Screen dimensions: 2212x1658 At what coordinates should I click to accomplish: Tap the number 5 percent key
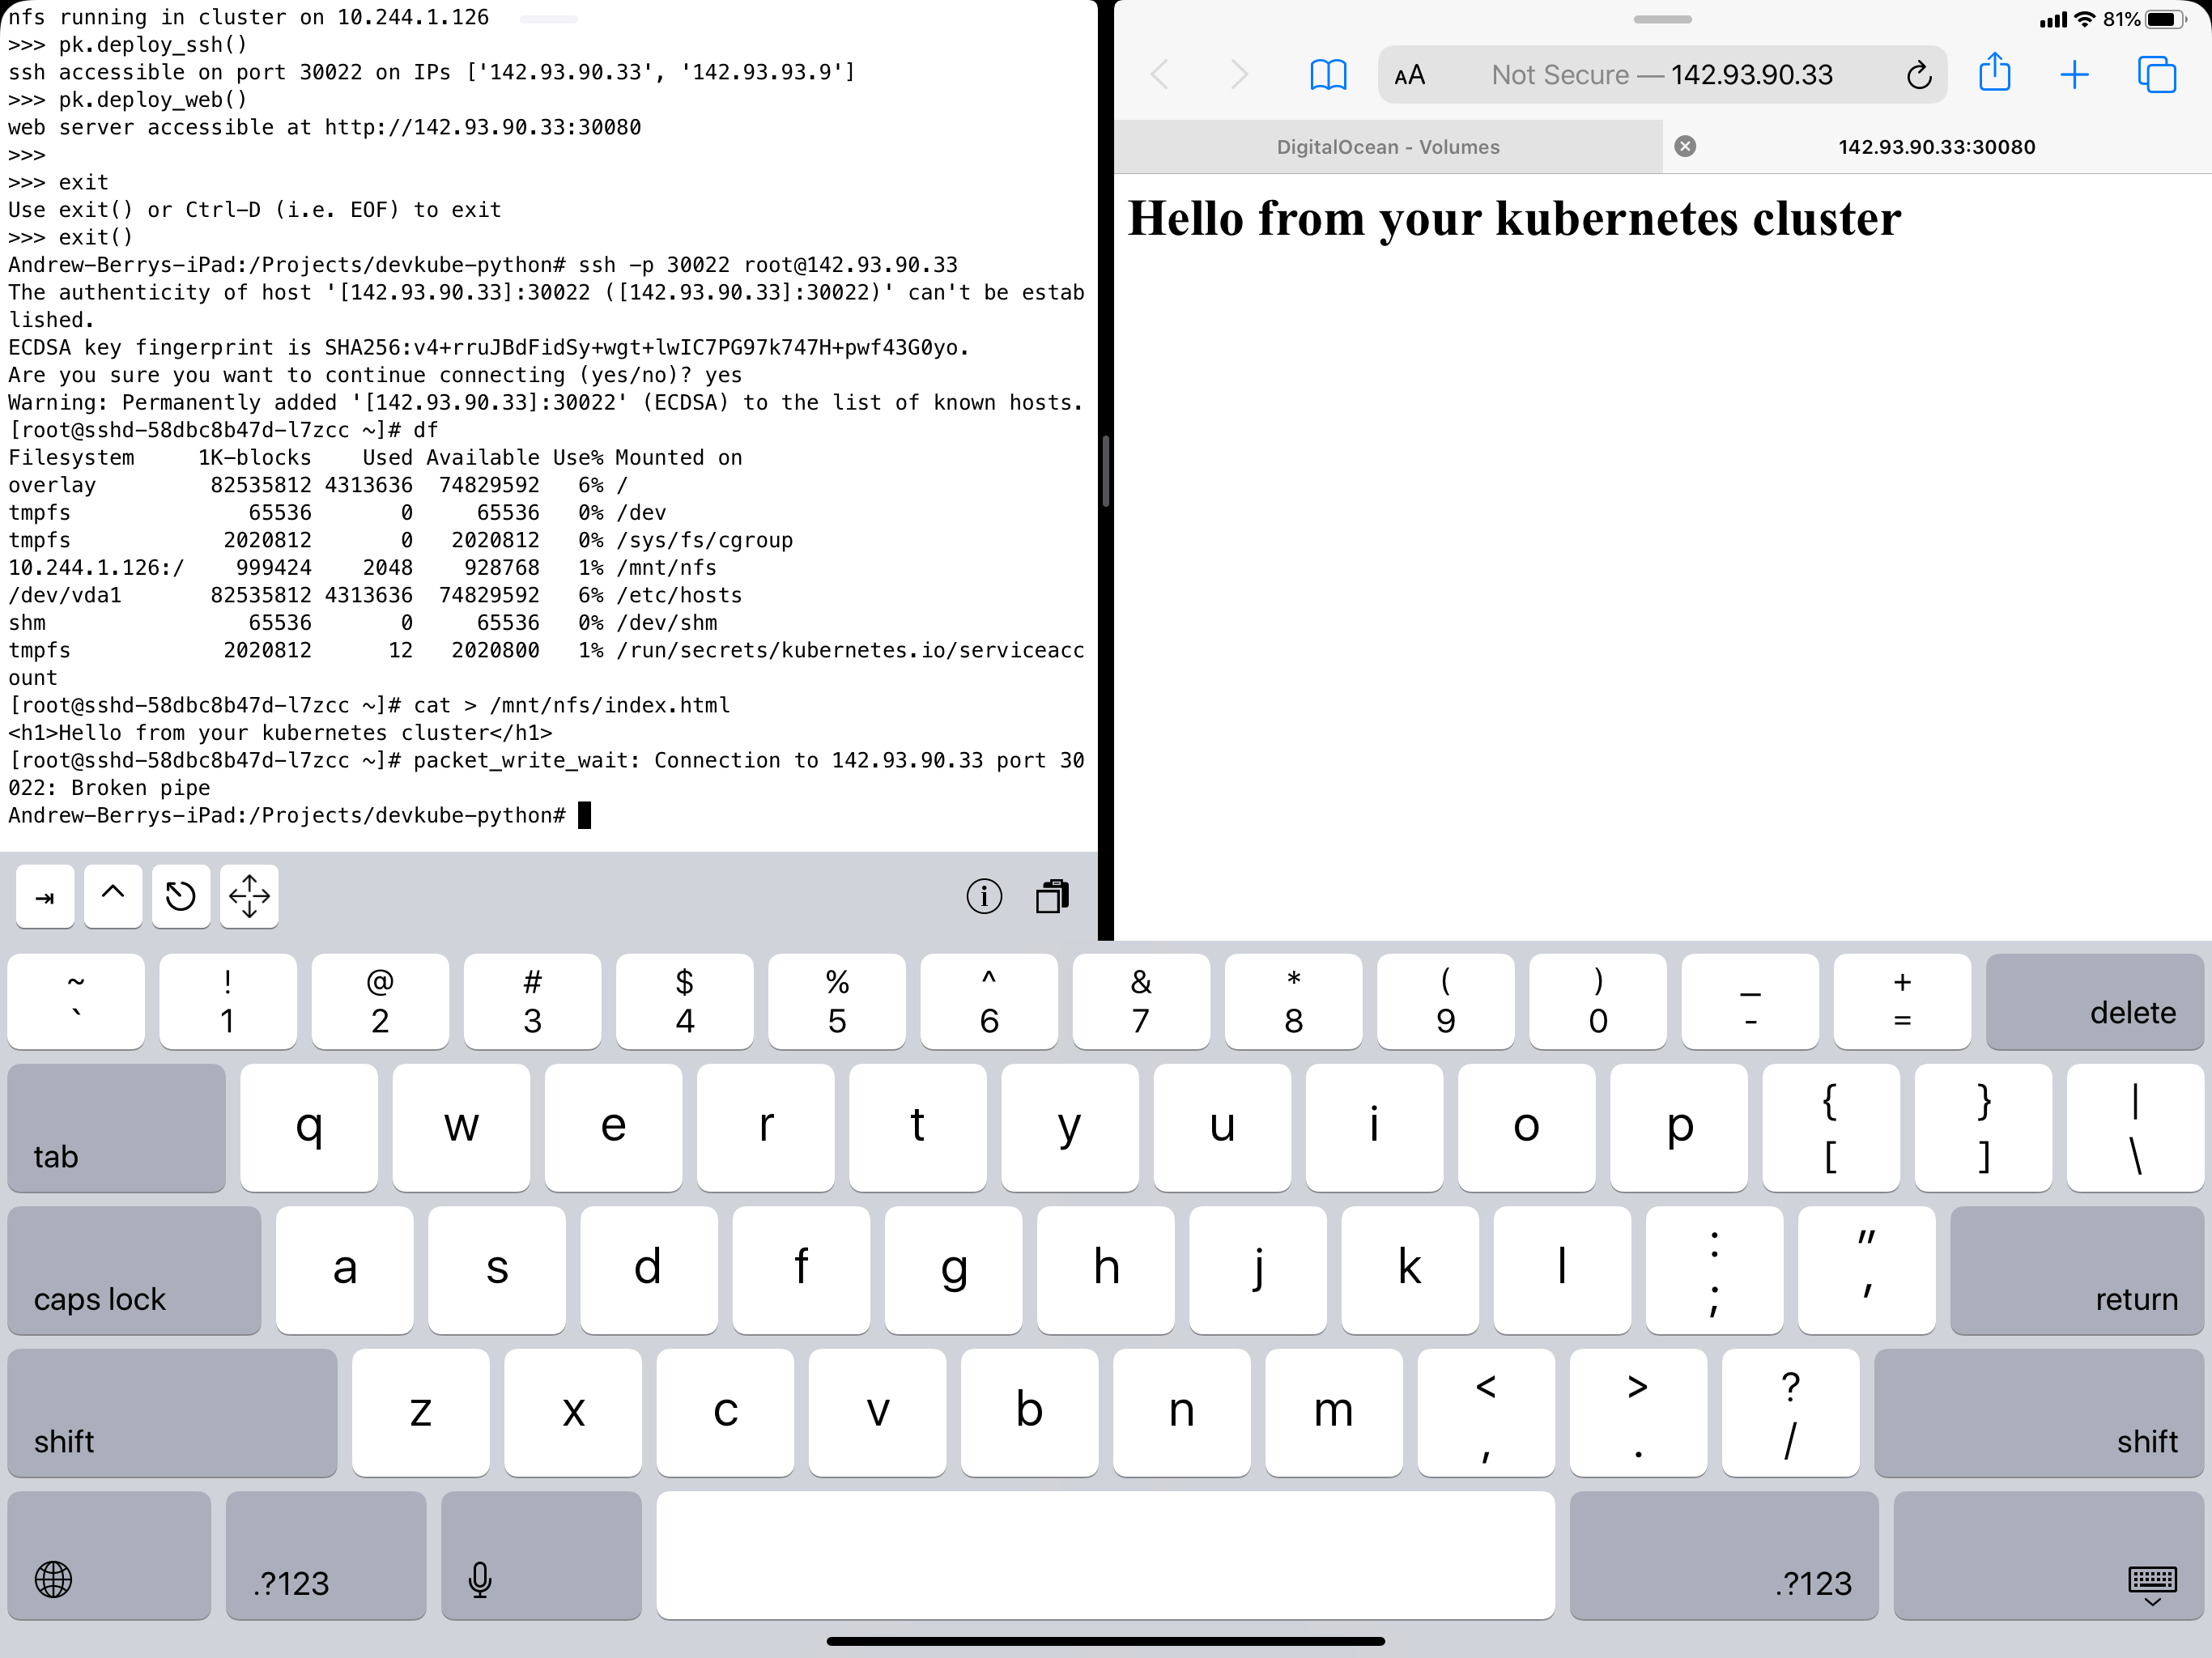(837, 1001)
